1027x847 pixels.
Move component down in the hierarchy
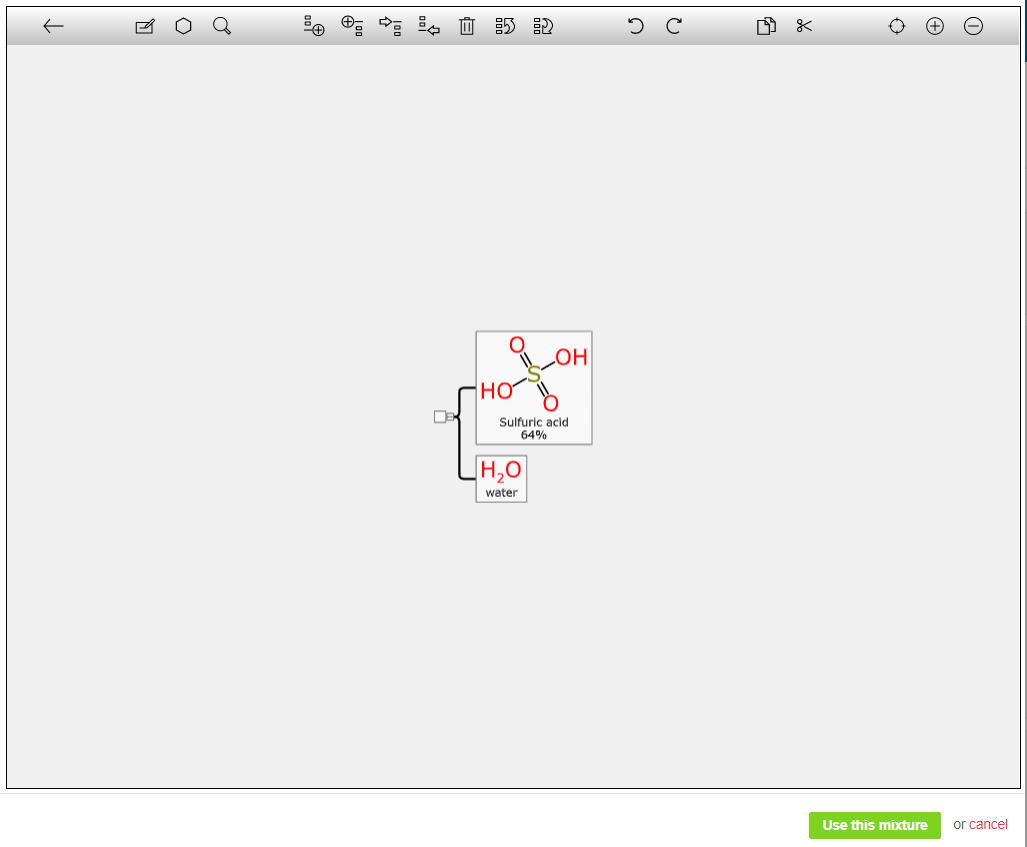click(543, 26)
